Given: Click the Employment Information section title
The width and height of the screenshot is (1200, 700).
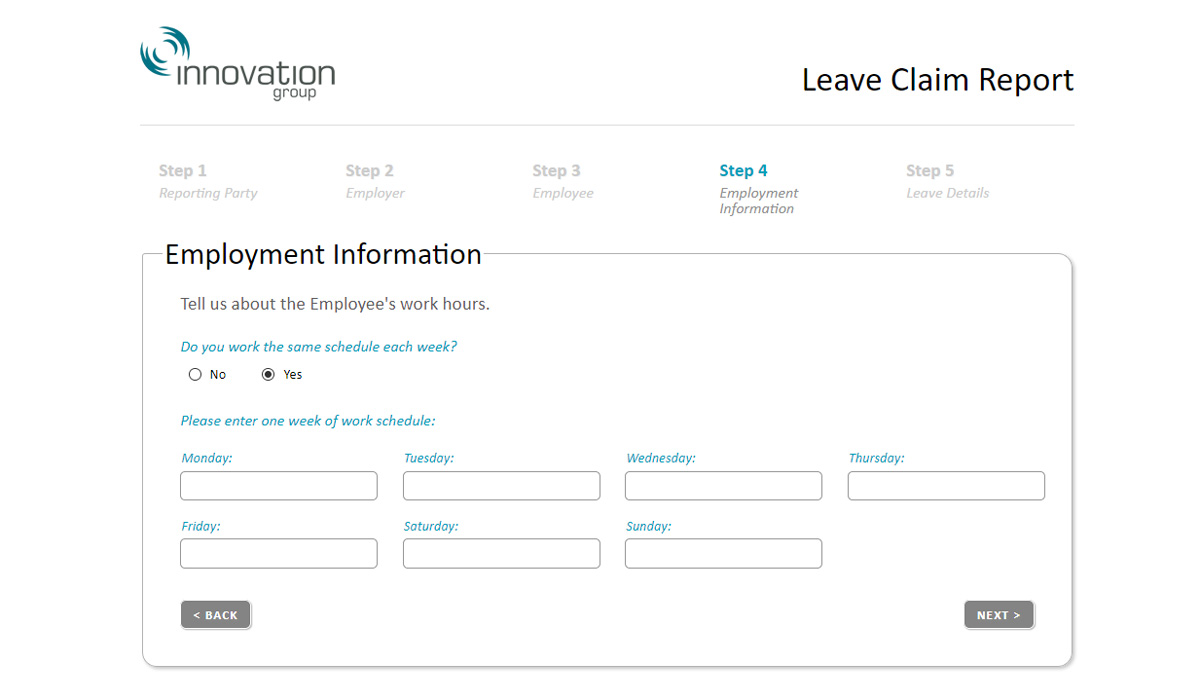Looking at the screenshot, I should click(323, 254).
